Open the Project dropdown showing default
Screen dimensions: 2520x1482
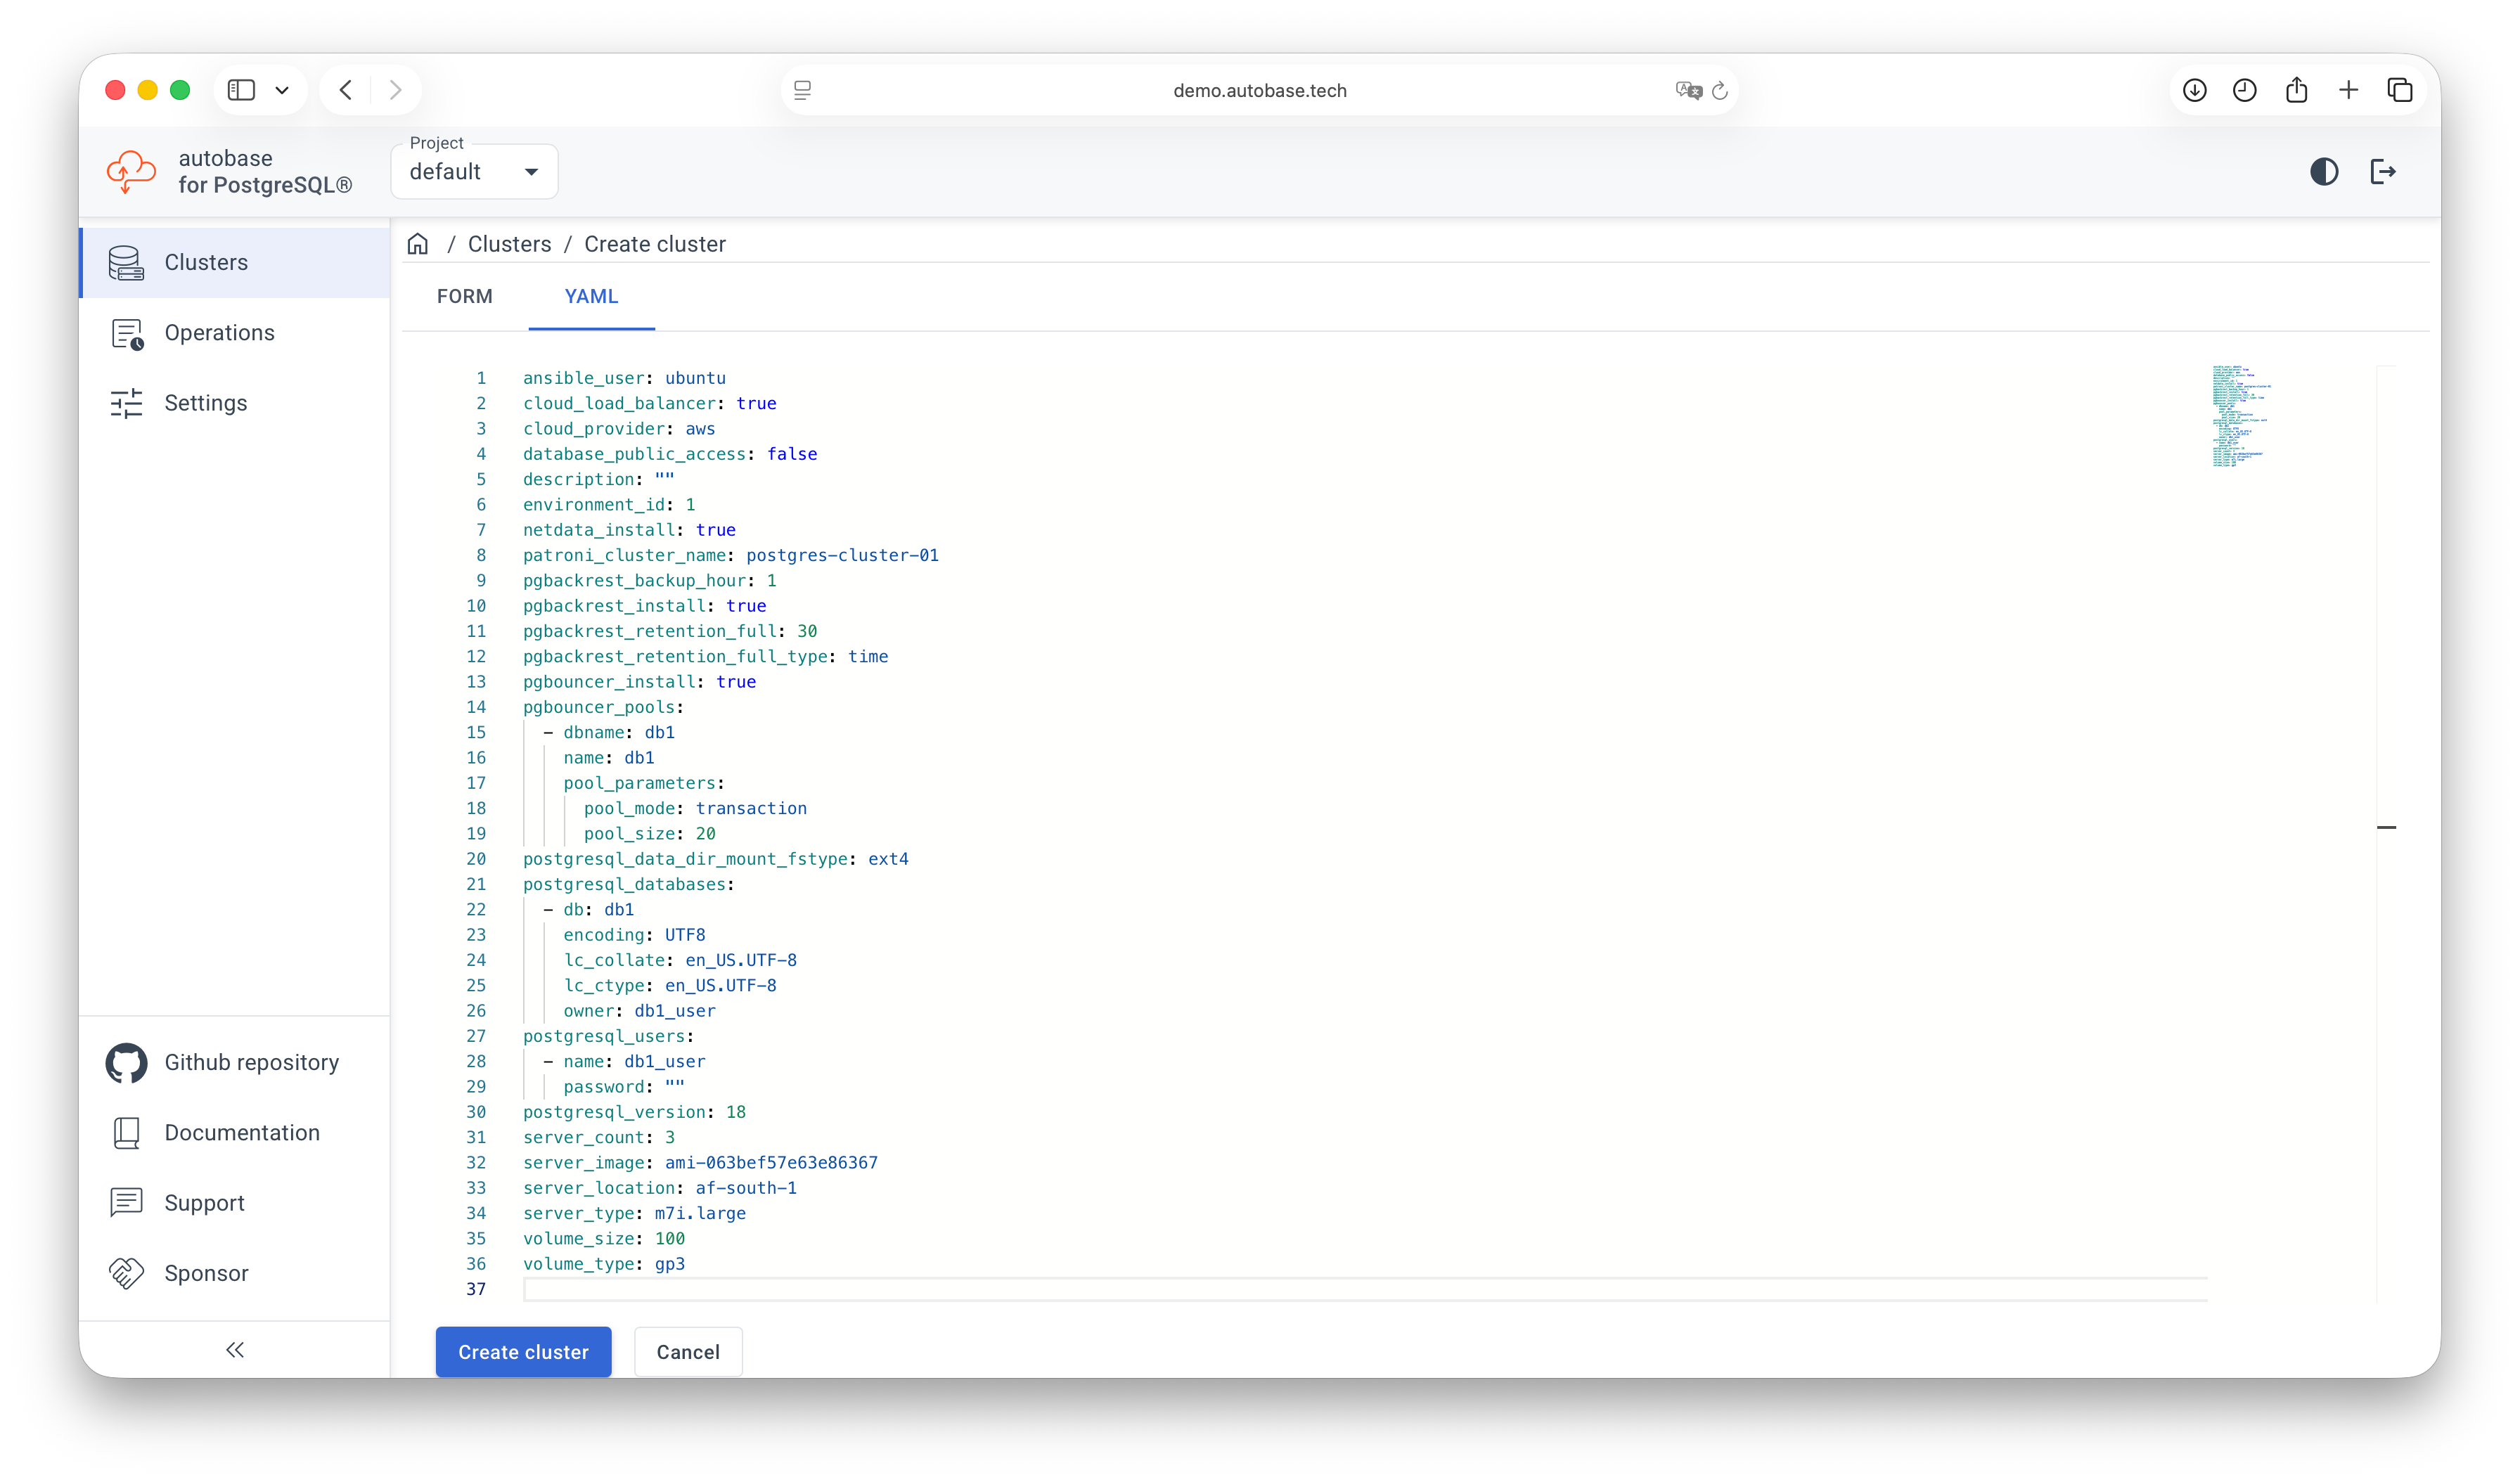coord(474,170)
